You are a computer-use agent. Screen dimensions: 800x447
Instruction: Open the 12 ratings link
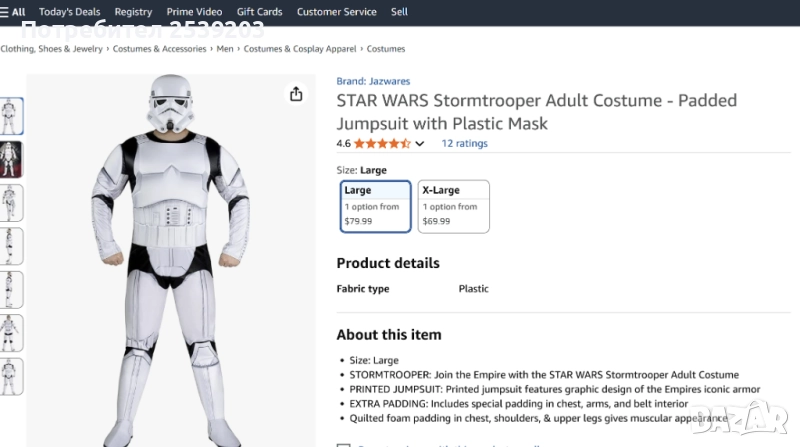[464, 144]
